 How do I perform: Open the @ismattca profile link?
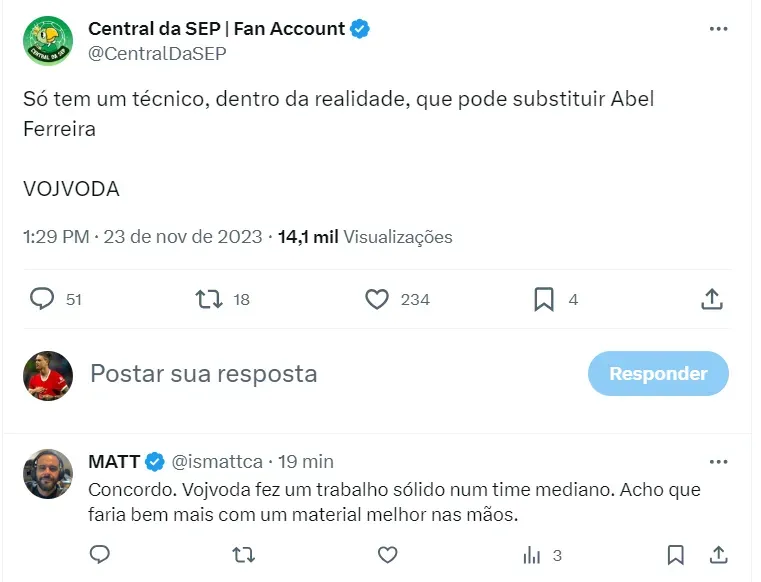(217, 461)
